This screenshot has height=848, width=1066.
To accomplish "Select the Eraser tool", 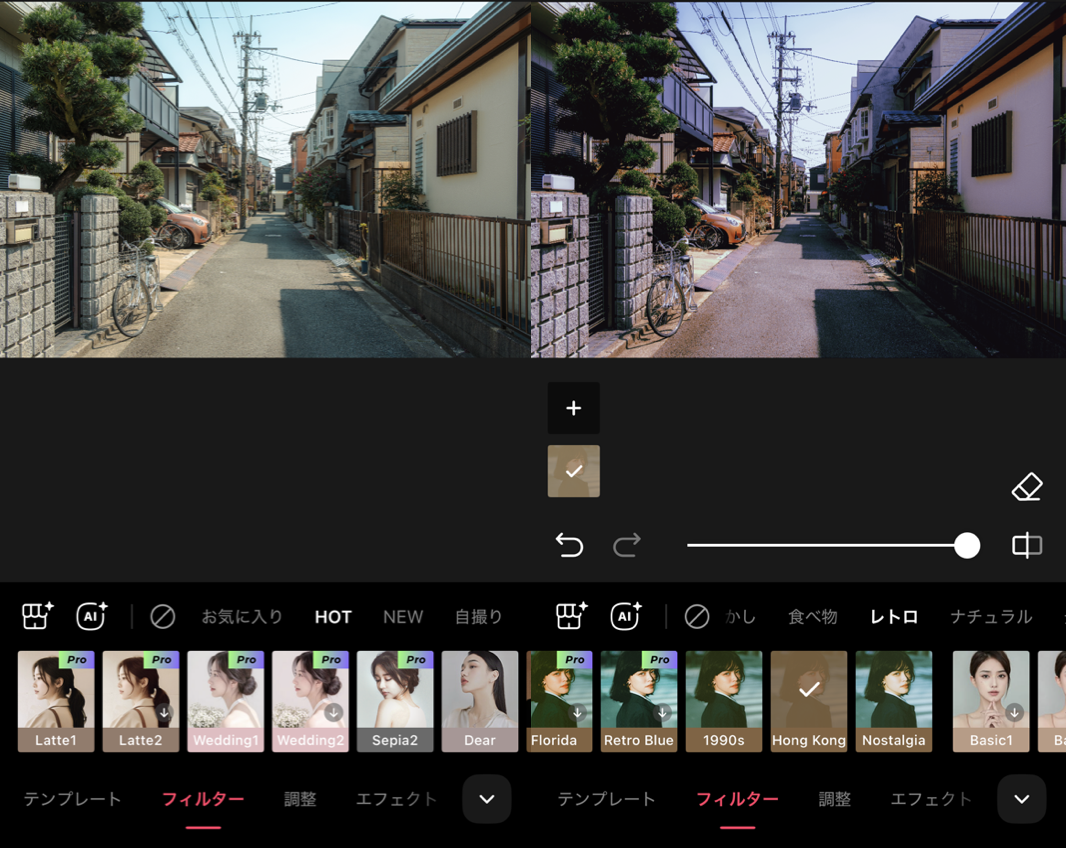I will pyautogui.click(x=1028, y=487).
